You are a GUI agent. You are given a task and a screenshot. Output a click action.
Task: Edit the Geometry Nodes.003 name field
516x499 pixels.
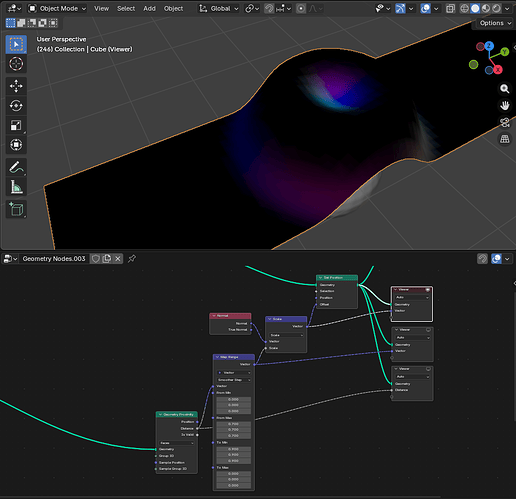point(54,259)
